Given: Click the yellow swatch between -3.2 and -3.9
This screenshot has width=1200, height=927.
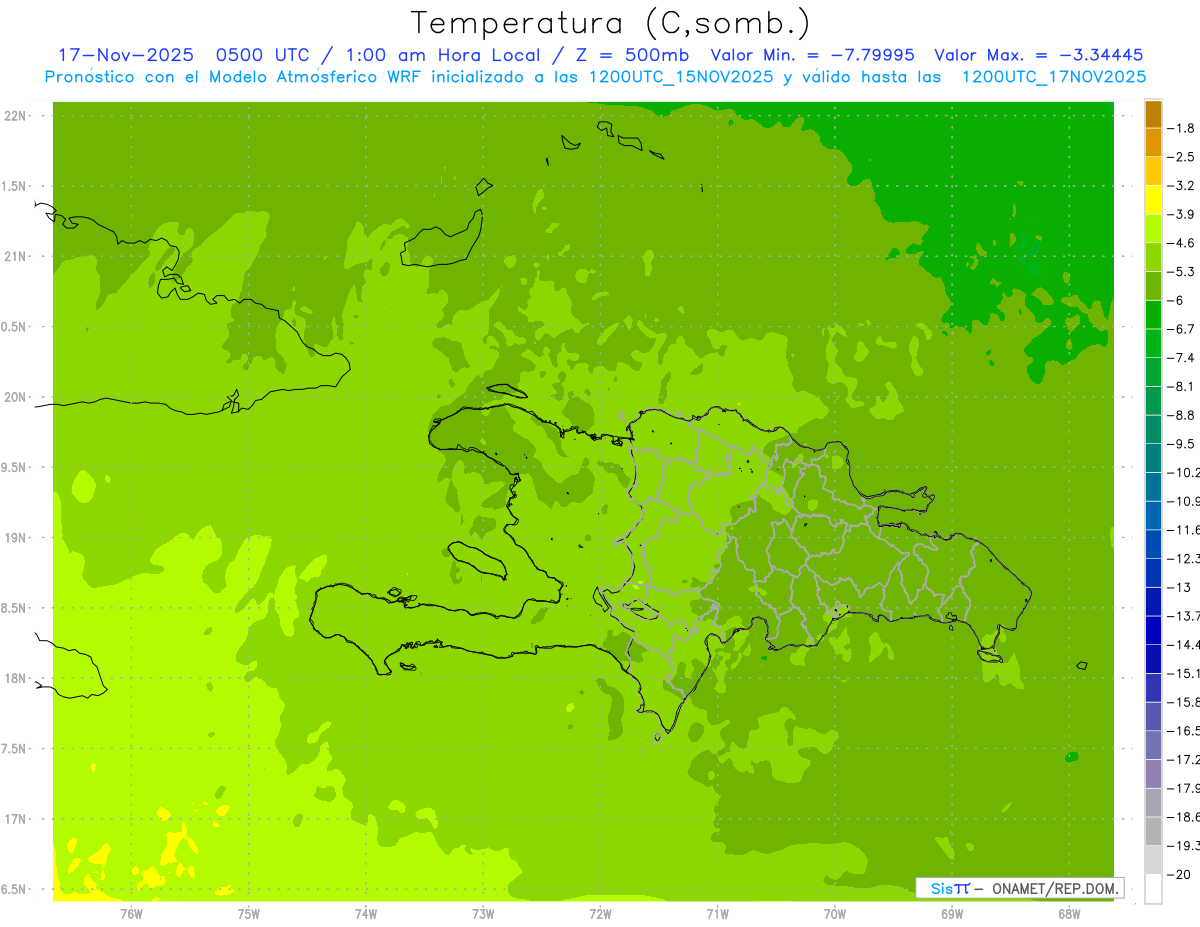Looking at the screenshot, I should tap(1153, 200).
